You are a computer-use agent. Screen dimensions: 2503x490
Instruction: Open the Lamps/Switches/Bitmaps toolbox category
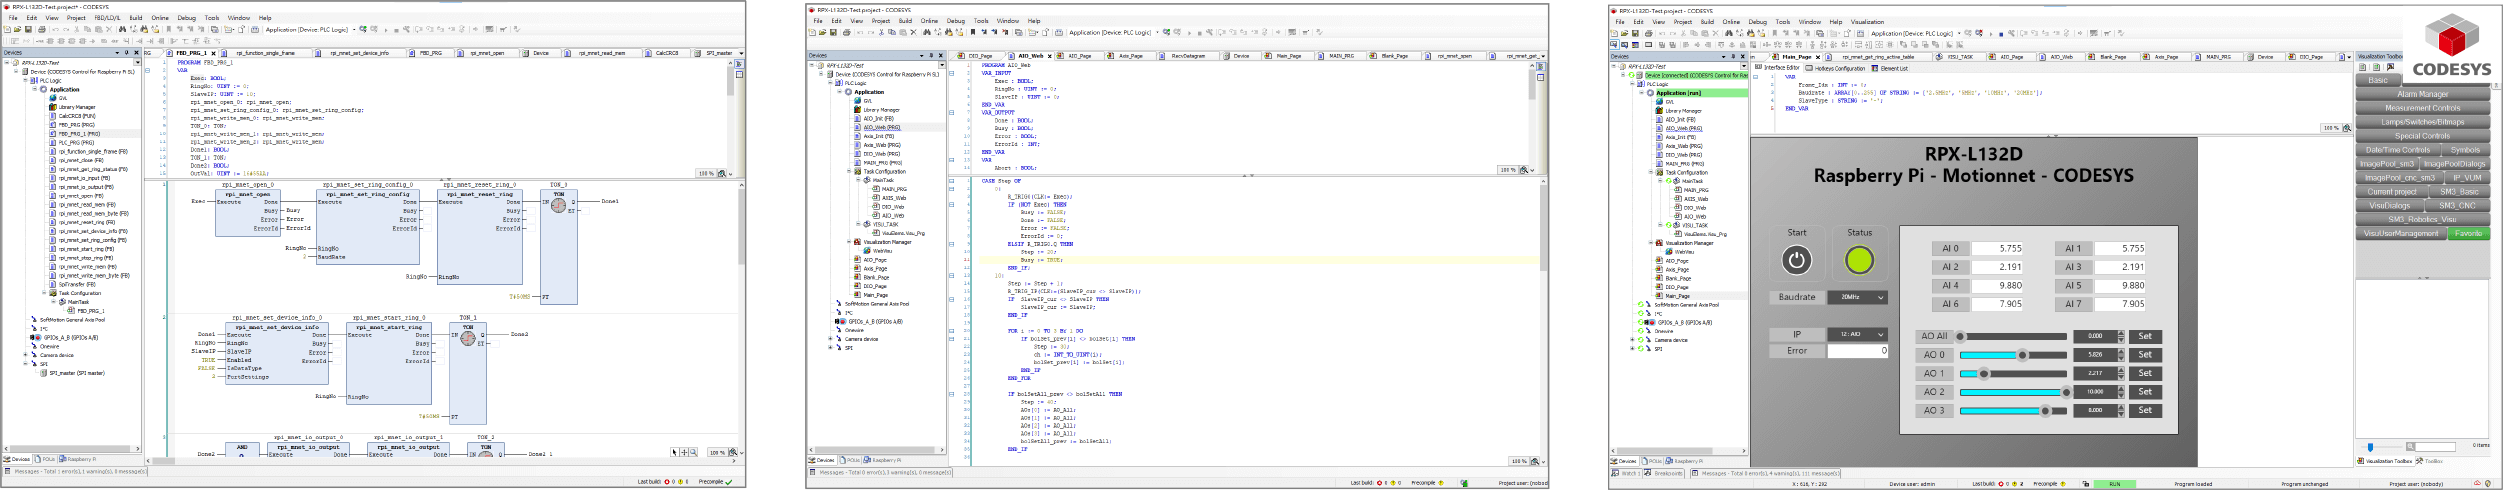click(2422, 122)
